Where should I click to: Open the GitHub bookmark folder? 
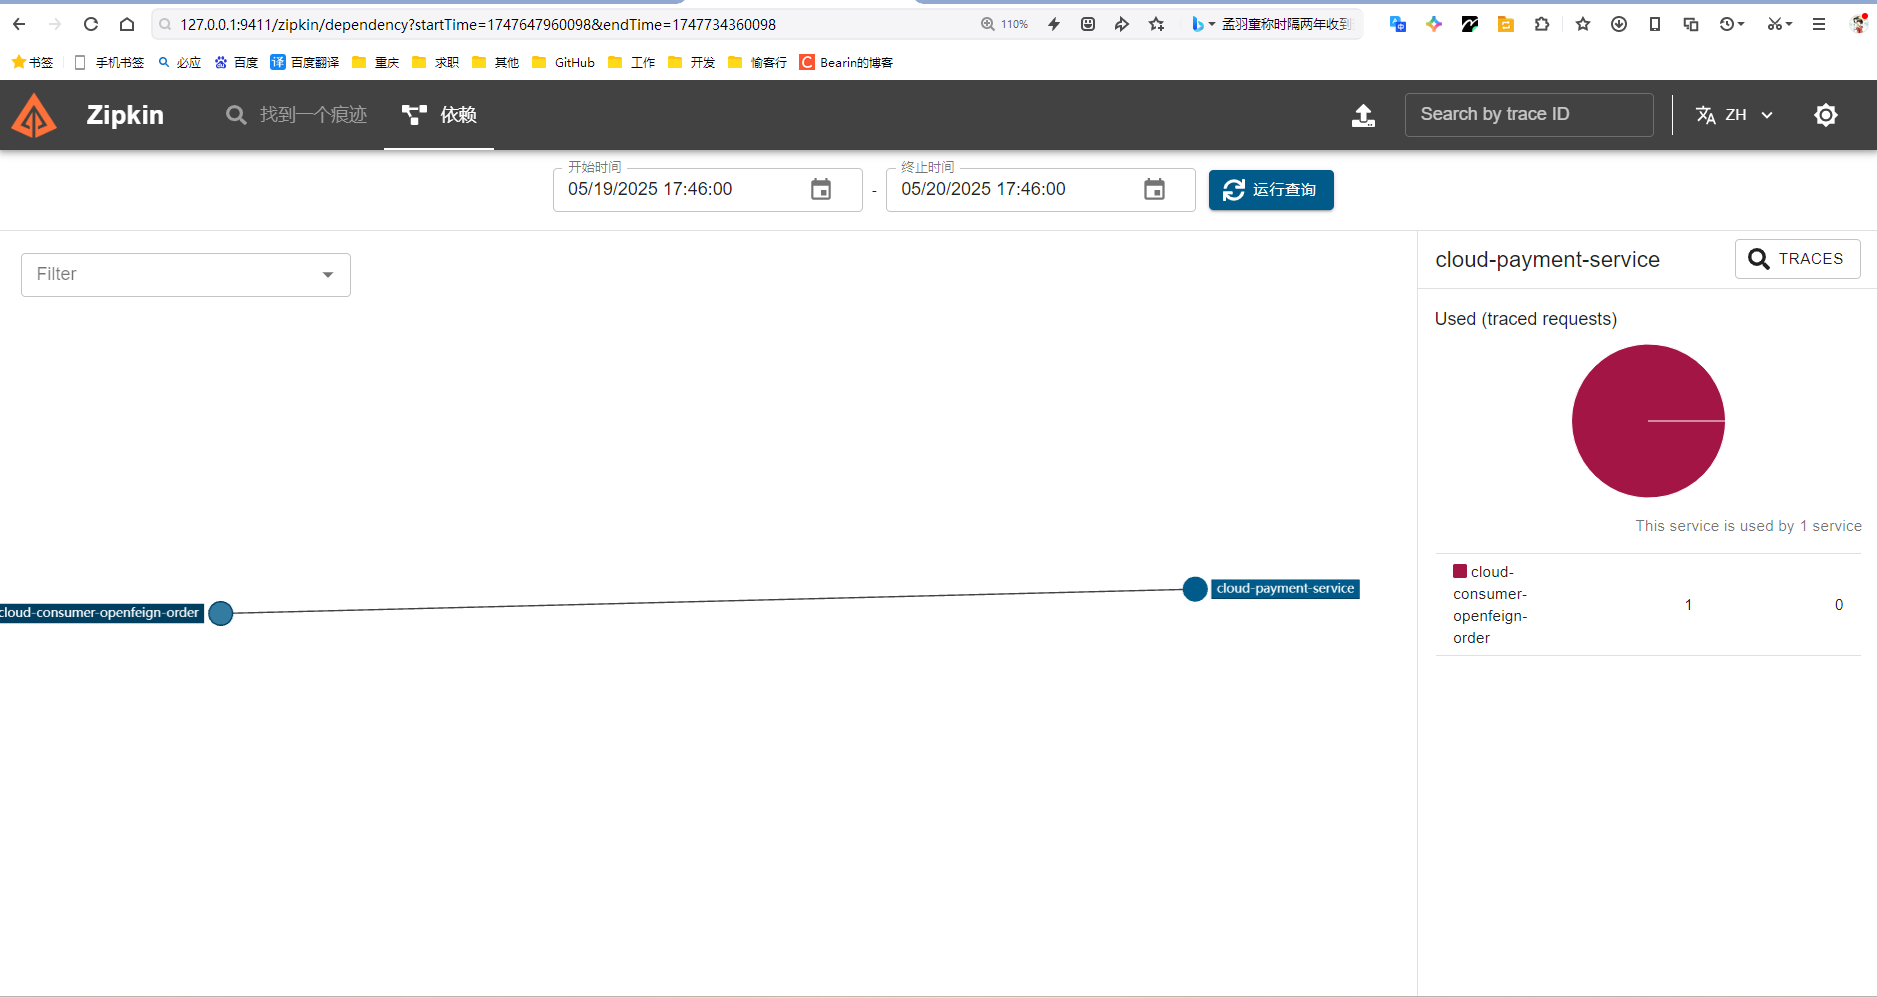[563, 62]
